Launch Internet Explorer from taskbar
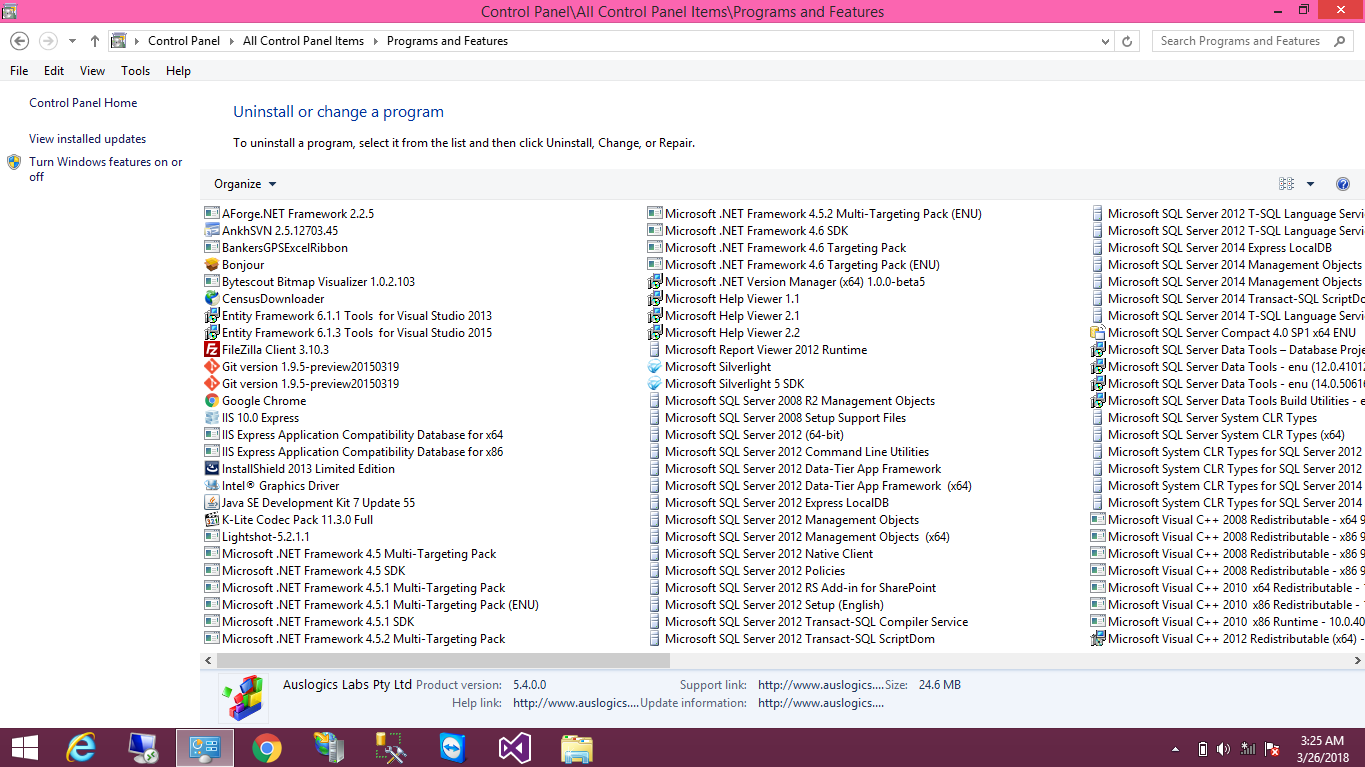This screenshot has height=767, width=1365. [x=80, y=748]
